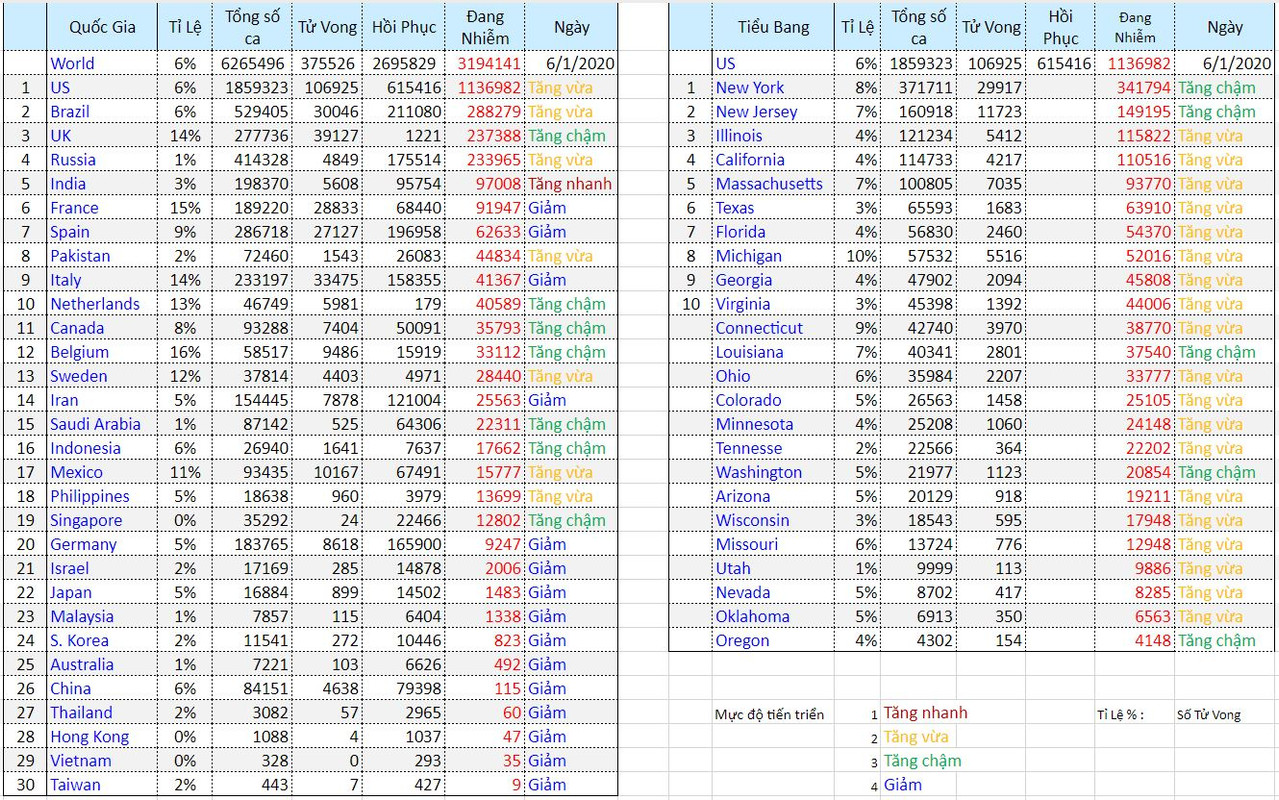Select the 'China' country cell

pos(102,688)
